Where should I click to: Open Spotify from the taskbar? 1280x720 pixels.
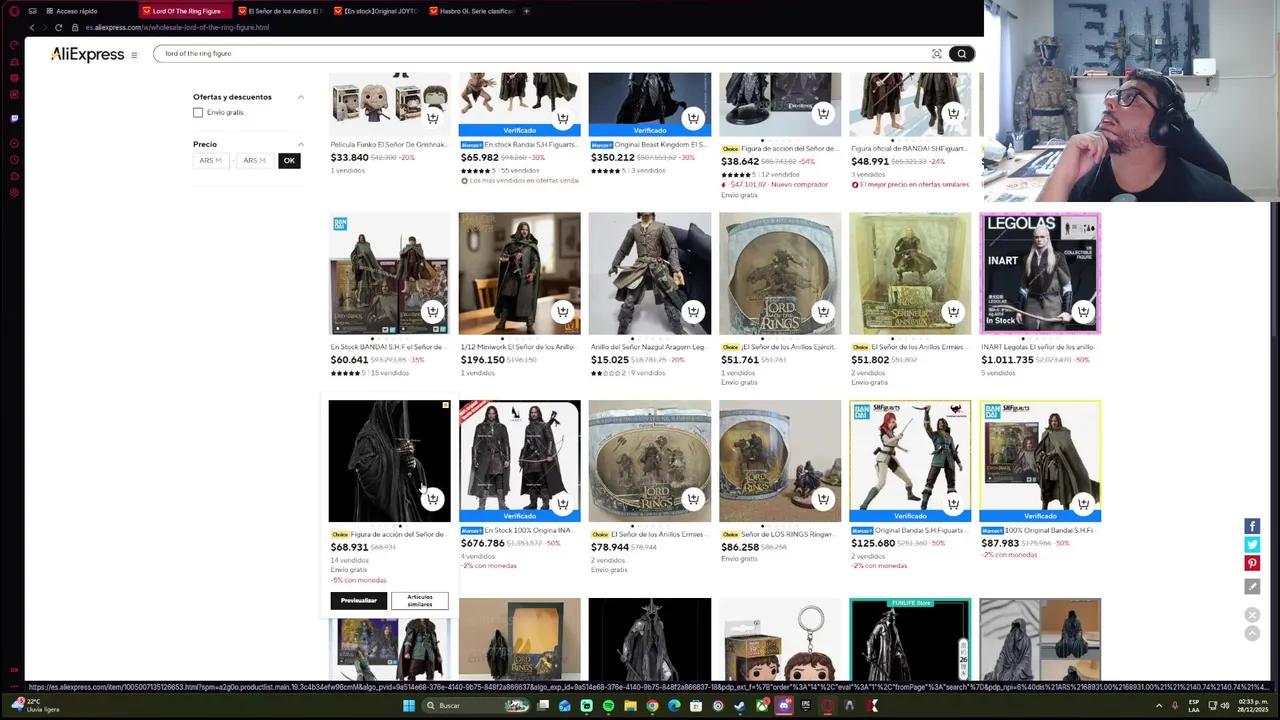608,706
